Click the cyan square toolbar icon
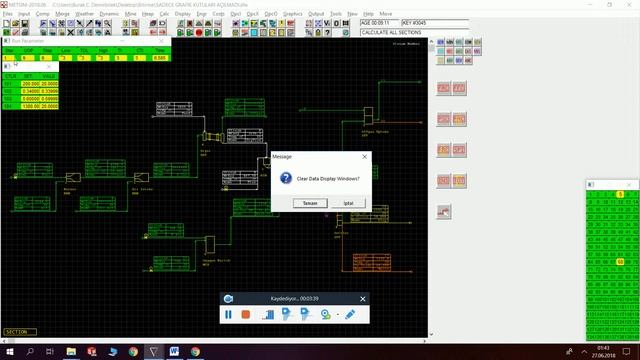 (254, 32)
